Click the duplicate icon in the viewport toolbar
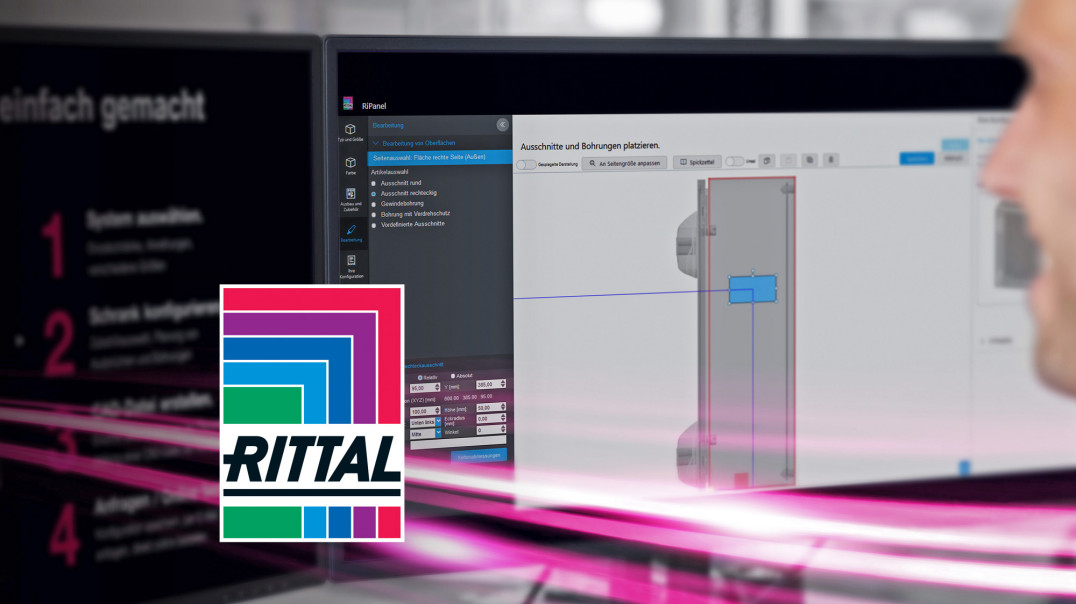The image size is (1076, 604). click(810, 160)
